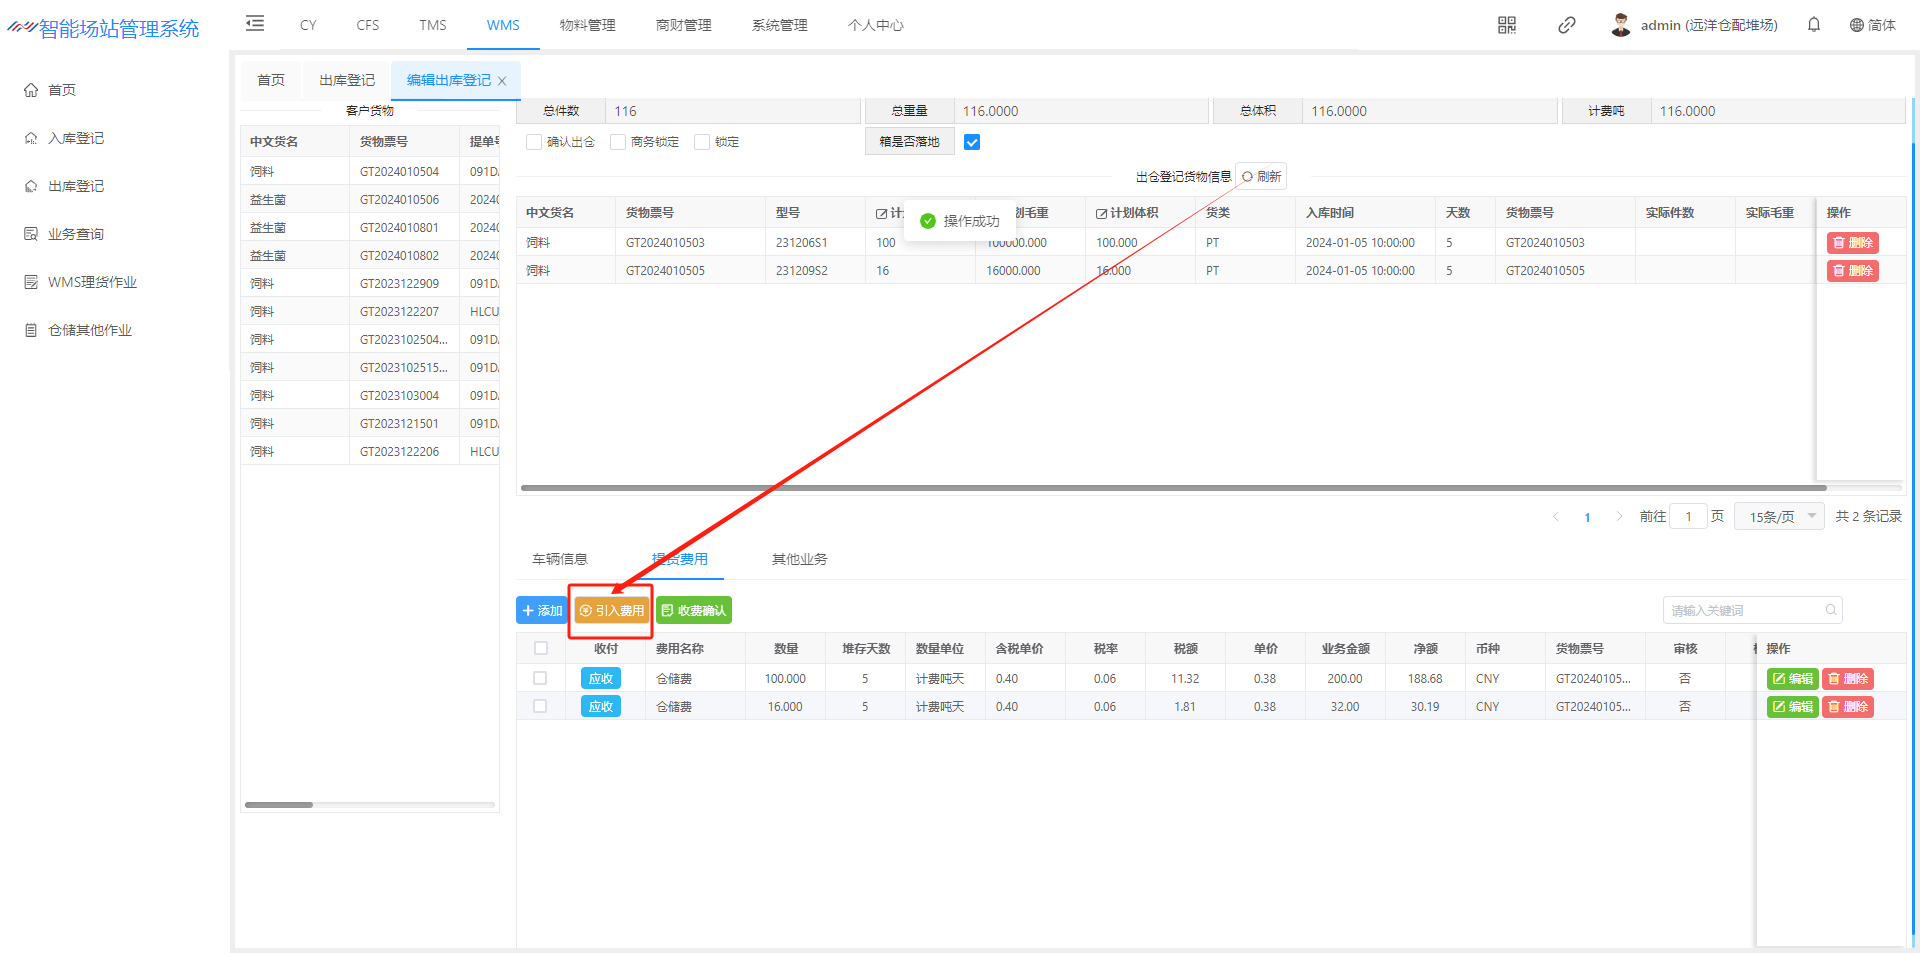Tick the 商务锁定 checkbox

(618, 142)
